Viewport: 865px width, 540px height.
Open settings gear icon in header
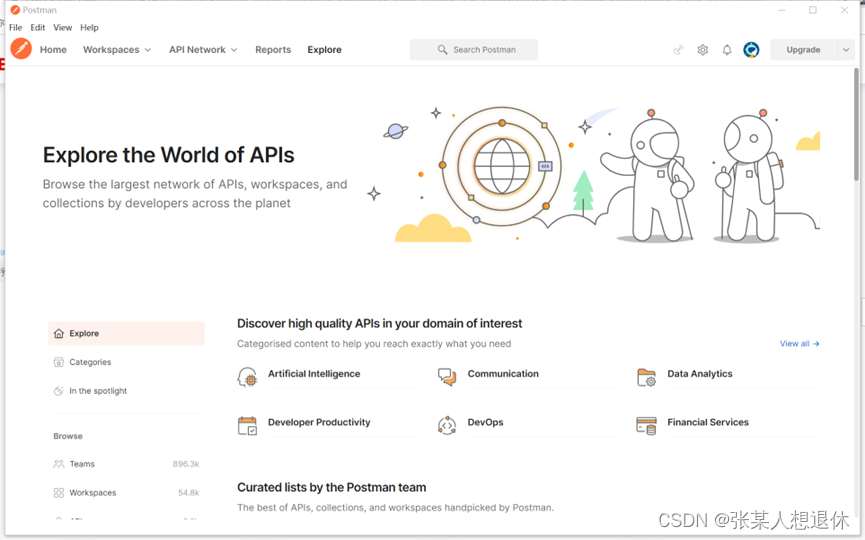click(x=703, y=50)
